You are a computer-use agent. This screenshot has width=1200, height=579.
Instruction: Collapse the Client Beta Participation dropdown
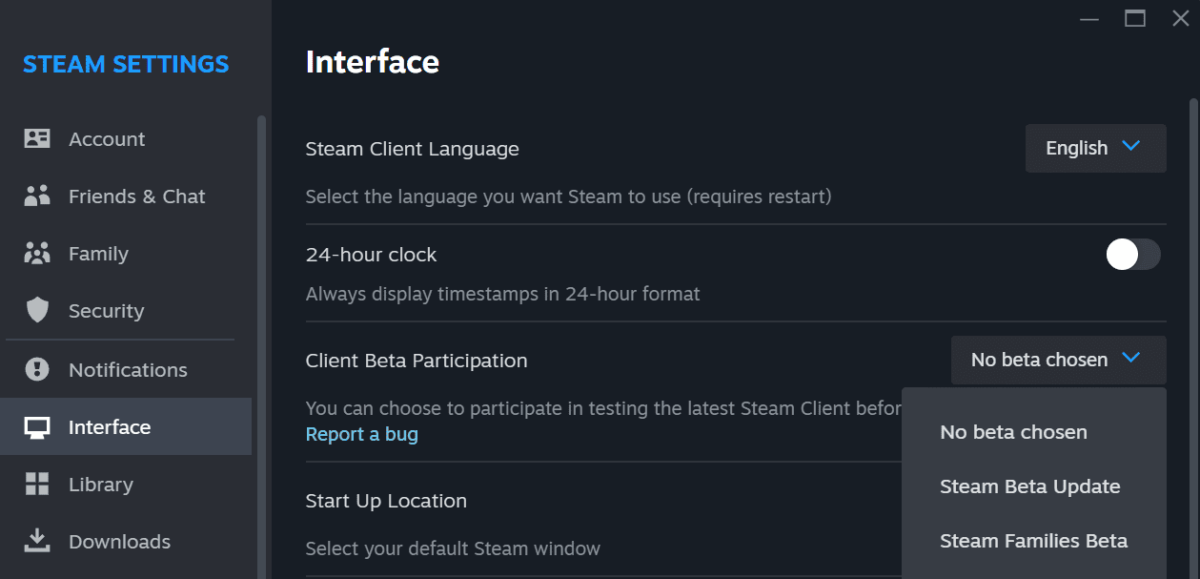point(1059,360)
